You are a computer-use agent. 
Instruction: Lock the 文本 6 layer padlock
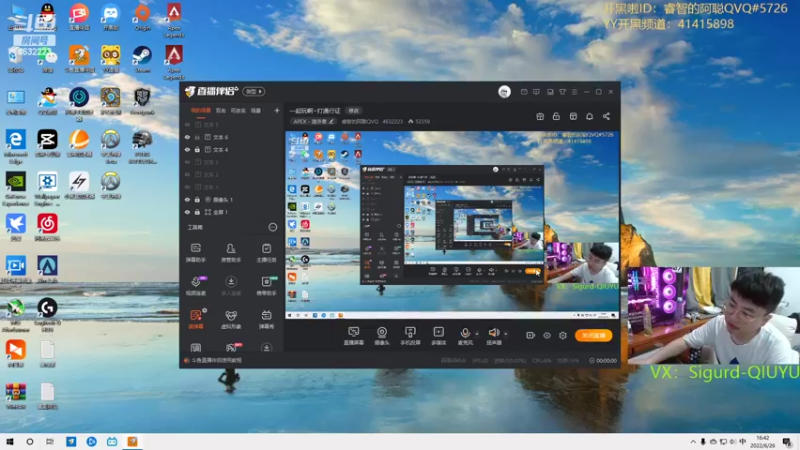pyautogui.click(x=197, y=137)
